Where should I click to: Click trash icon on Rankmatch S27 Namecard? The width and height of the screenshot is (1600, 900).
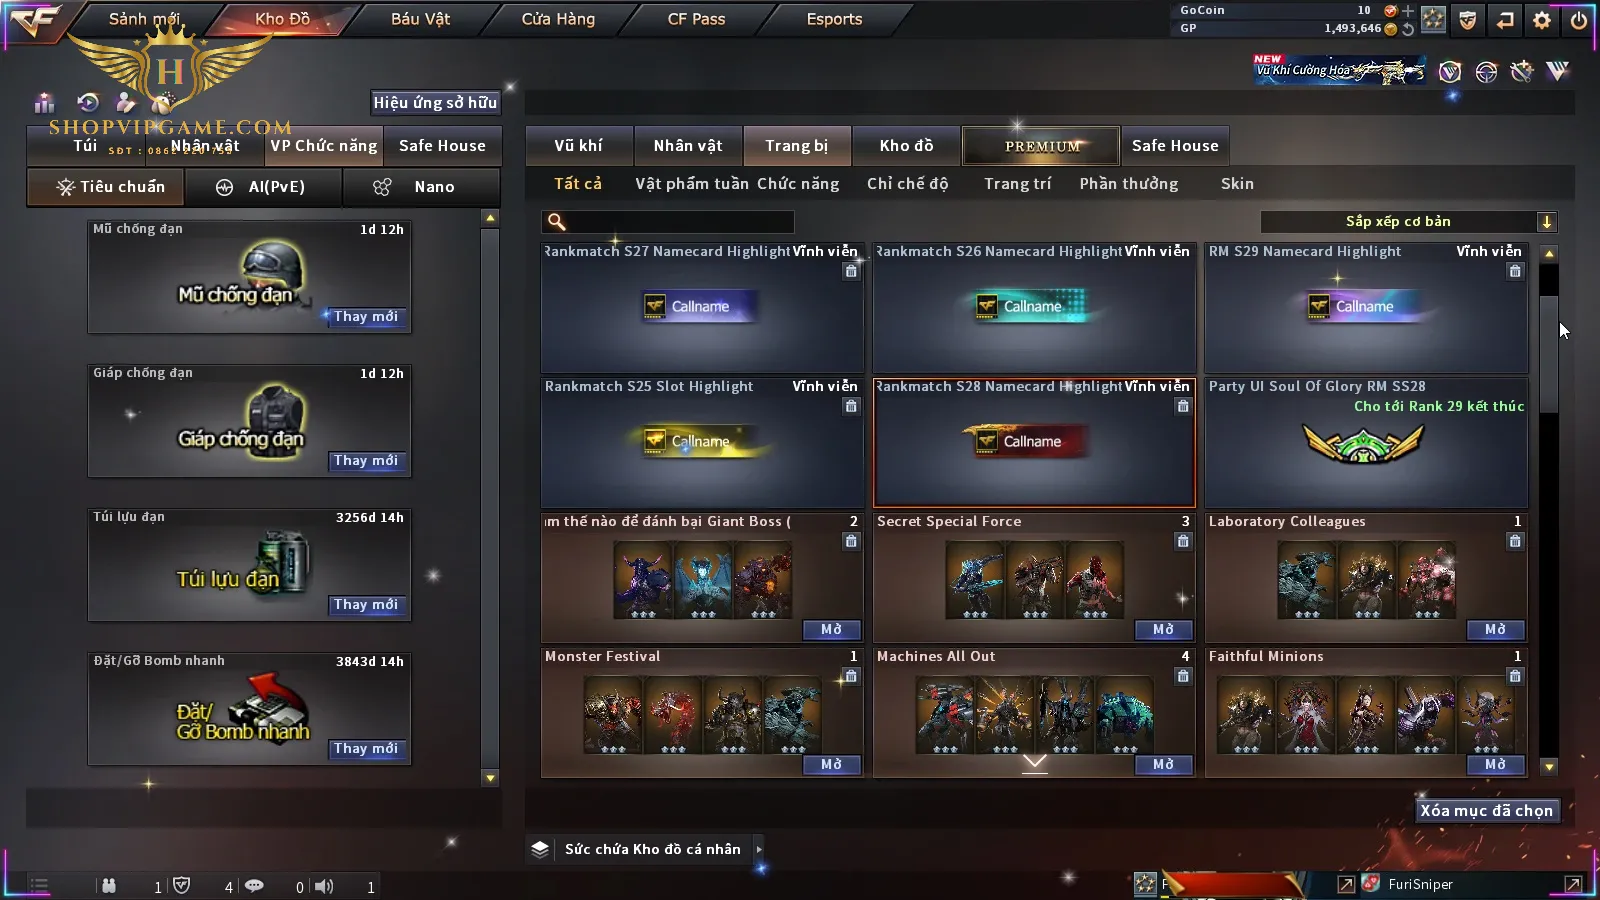tap(851, 271)
